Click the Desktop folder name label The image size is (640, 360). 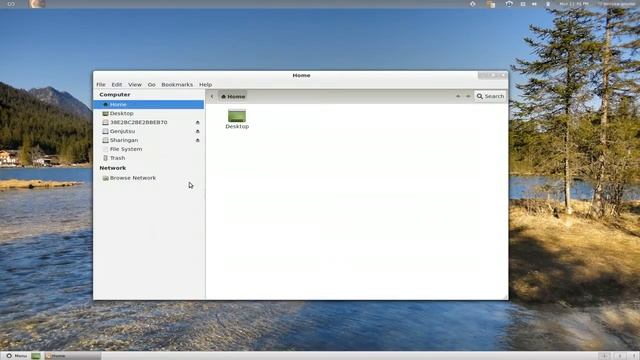click(237, 127)
